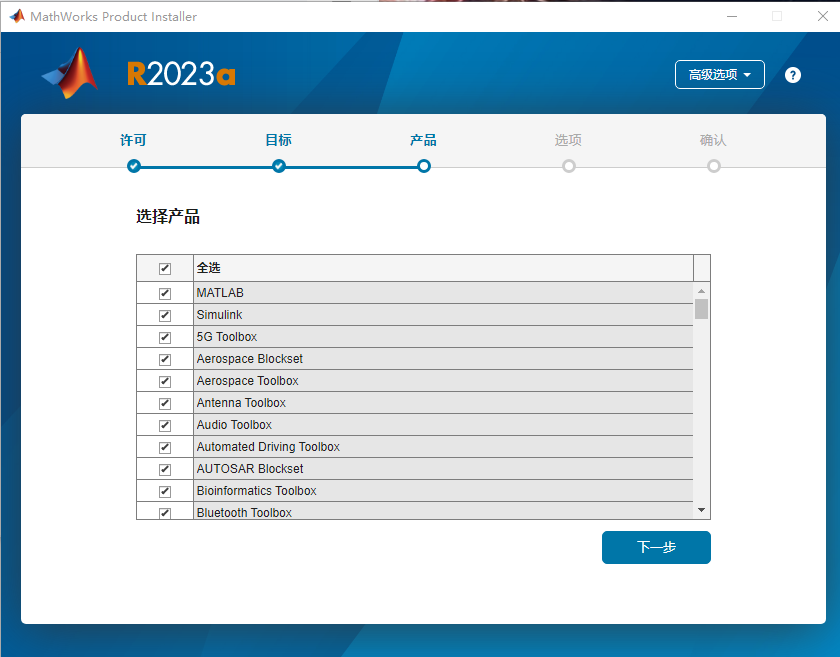Select the AUTOSAR Blockset row text
Viewport: 840px width, 657px height.
250,469
